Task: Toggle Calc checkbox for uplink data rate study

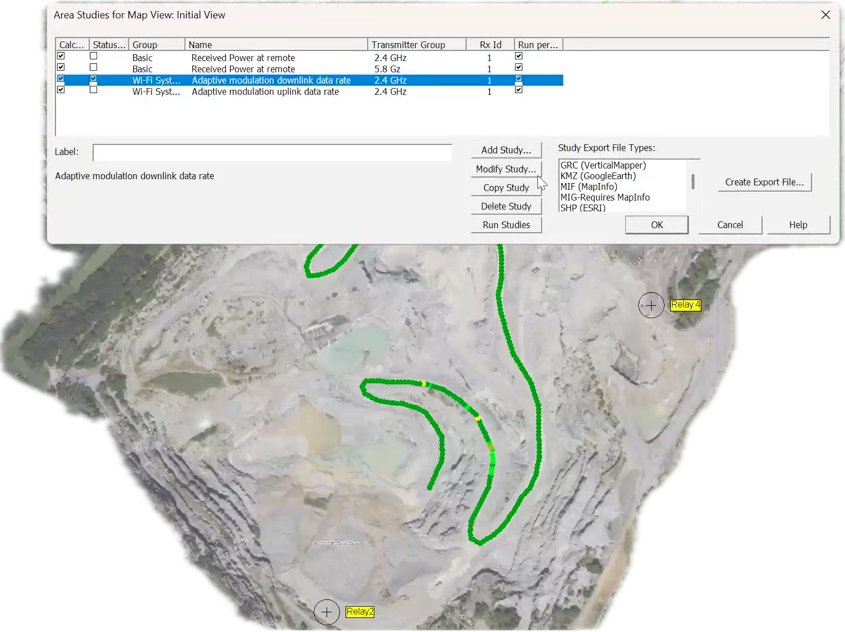Action: [x=61, y=90]
